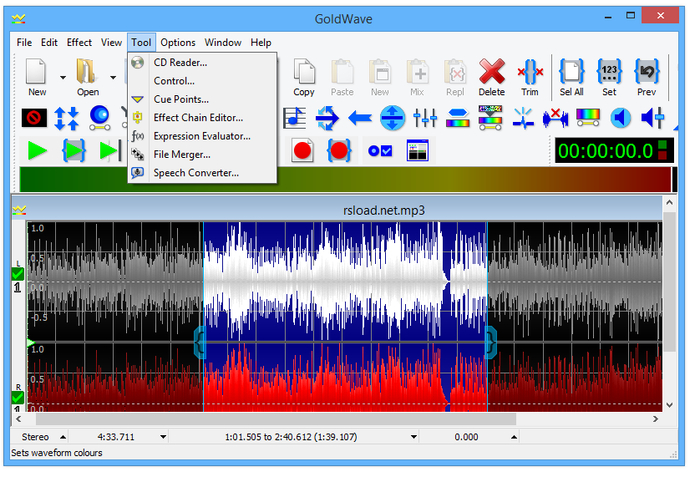
Task: Open the File menu
Action: [x=24, y=42]
